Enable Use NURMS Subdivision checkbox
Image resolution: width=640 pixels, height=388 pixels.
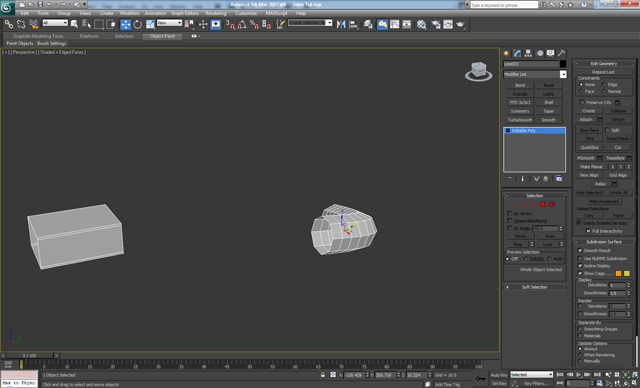tap(580, 258)
